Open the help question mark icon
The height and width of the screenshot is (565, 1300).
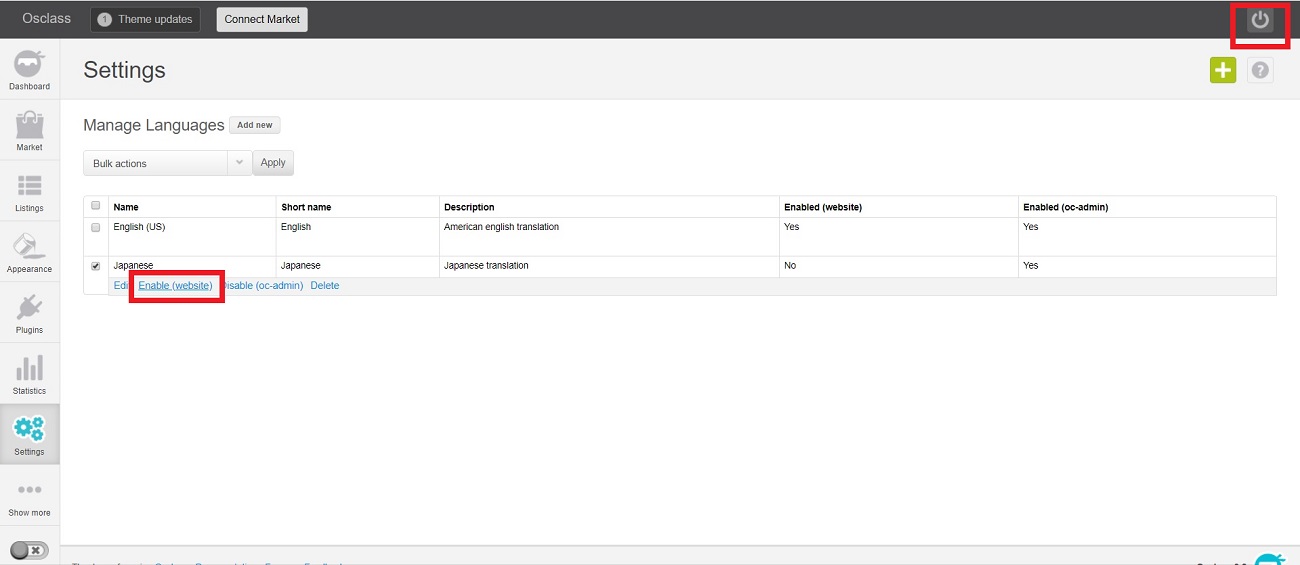1260,70
